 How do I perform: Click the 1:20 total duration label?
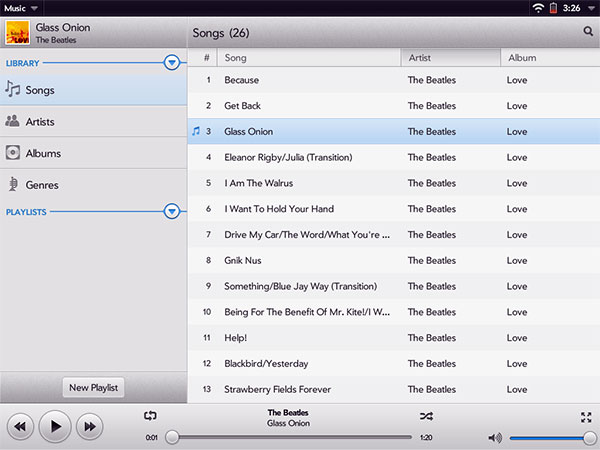tap(426, 437)
